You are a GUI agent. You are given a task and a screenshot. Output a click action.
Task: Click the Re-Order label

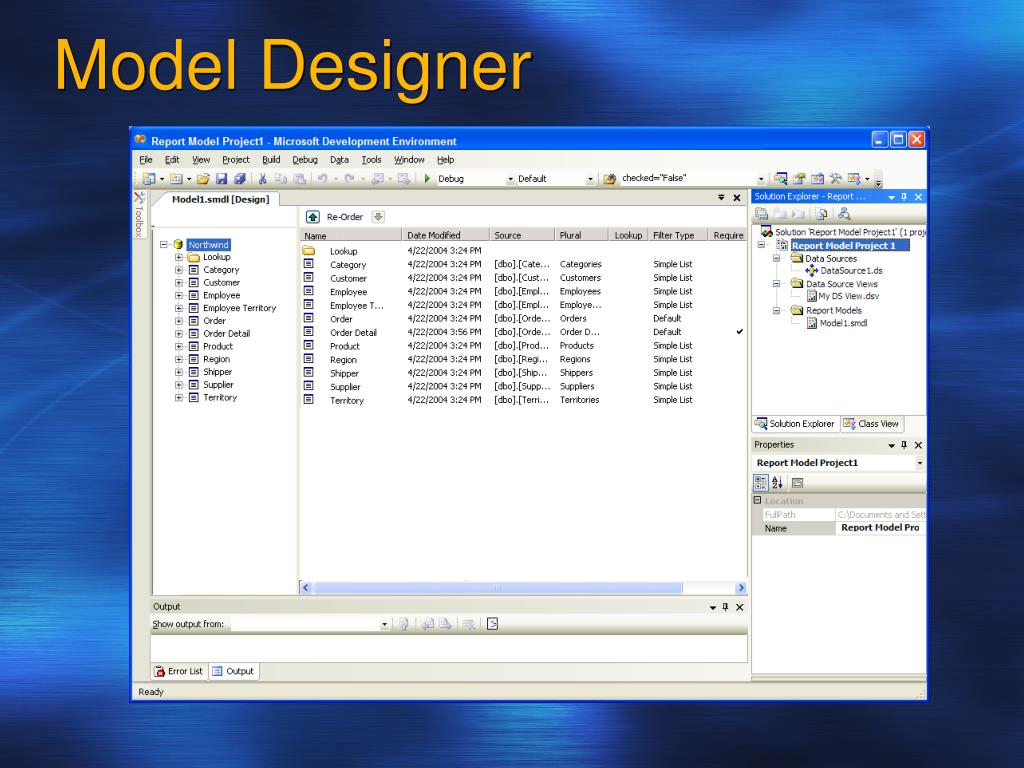click(345, 217)
